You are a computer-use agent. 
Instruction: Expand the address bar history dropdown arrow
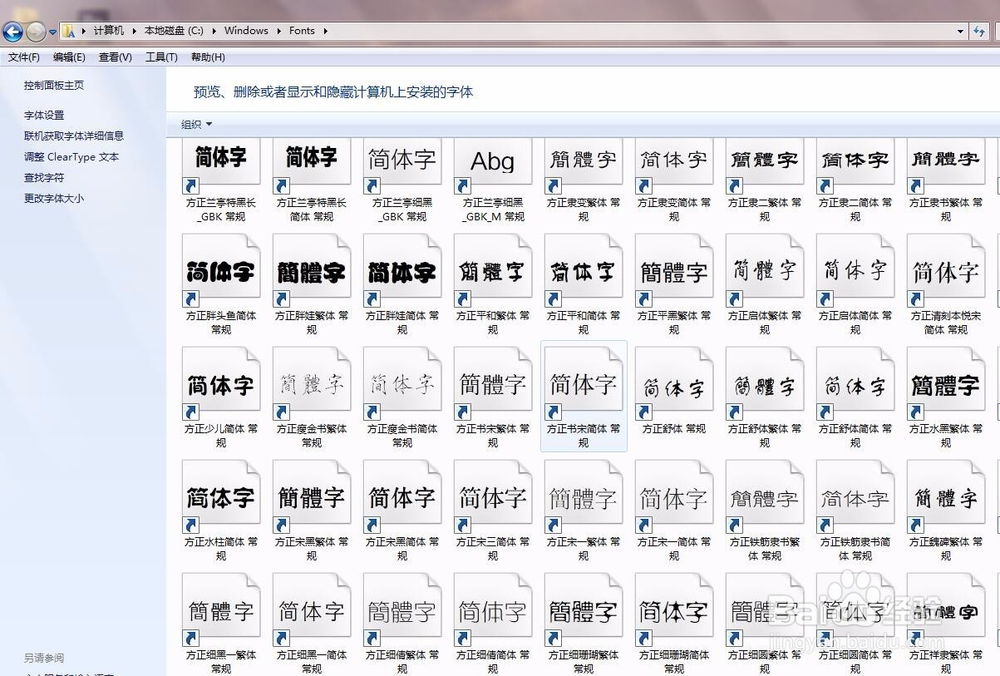coord(960,31)
